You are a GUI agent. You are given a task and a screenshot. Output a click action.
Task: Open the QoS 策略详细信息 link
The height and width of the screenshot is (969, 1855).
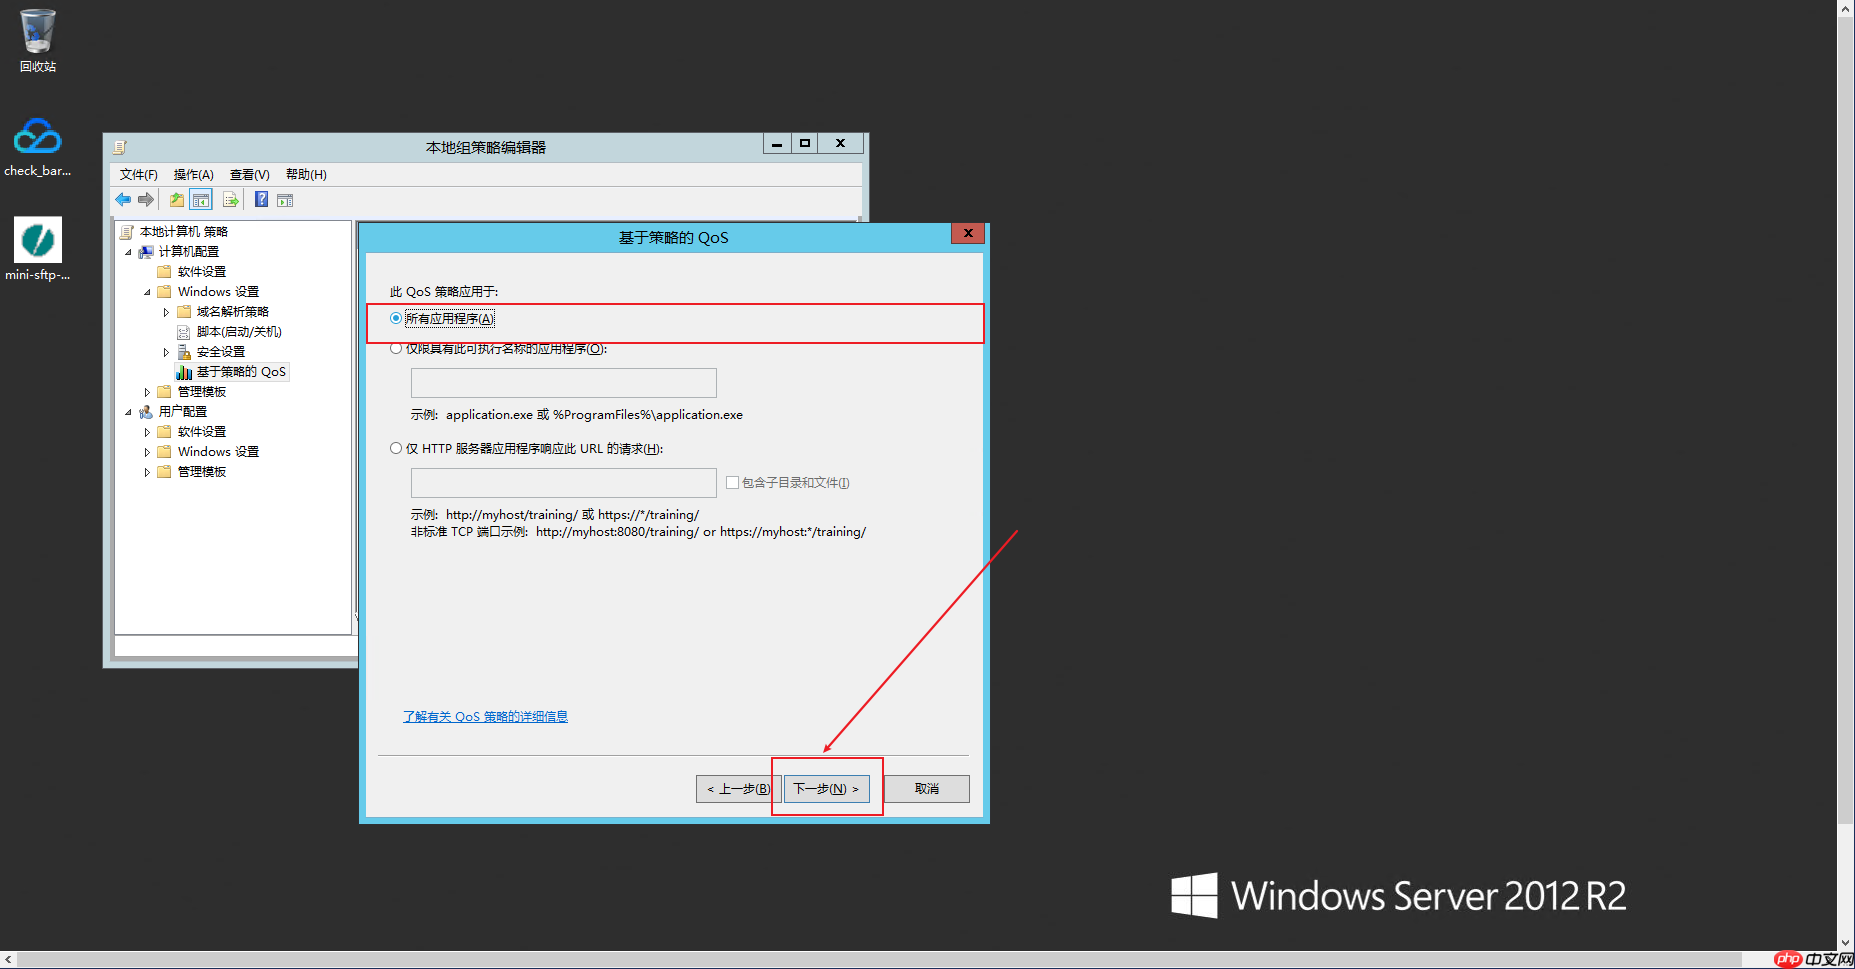486,716
